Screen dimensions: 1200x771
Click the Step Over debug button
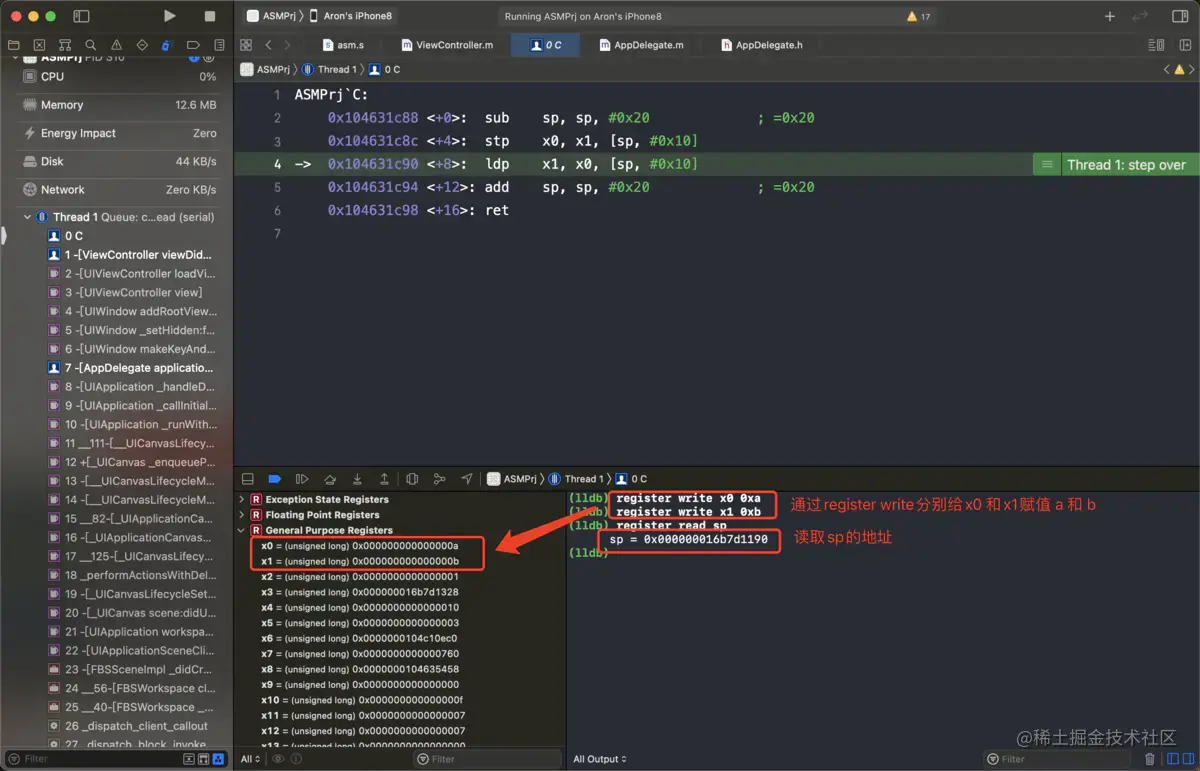pyautogui.click(x=330, y=479)
